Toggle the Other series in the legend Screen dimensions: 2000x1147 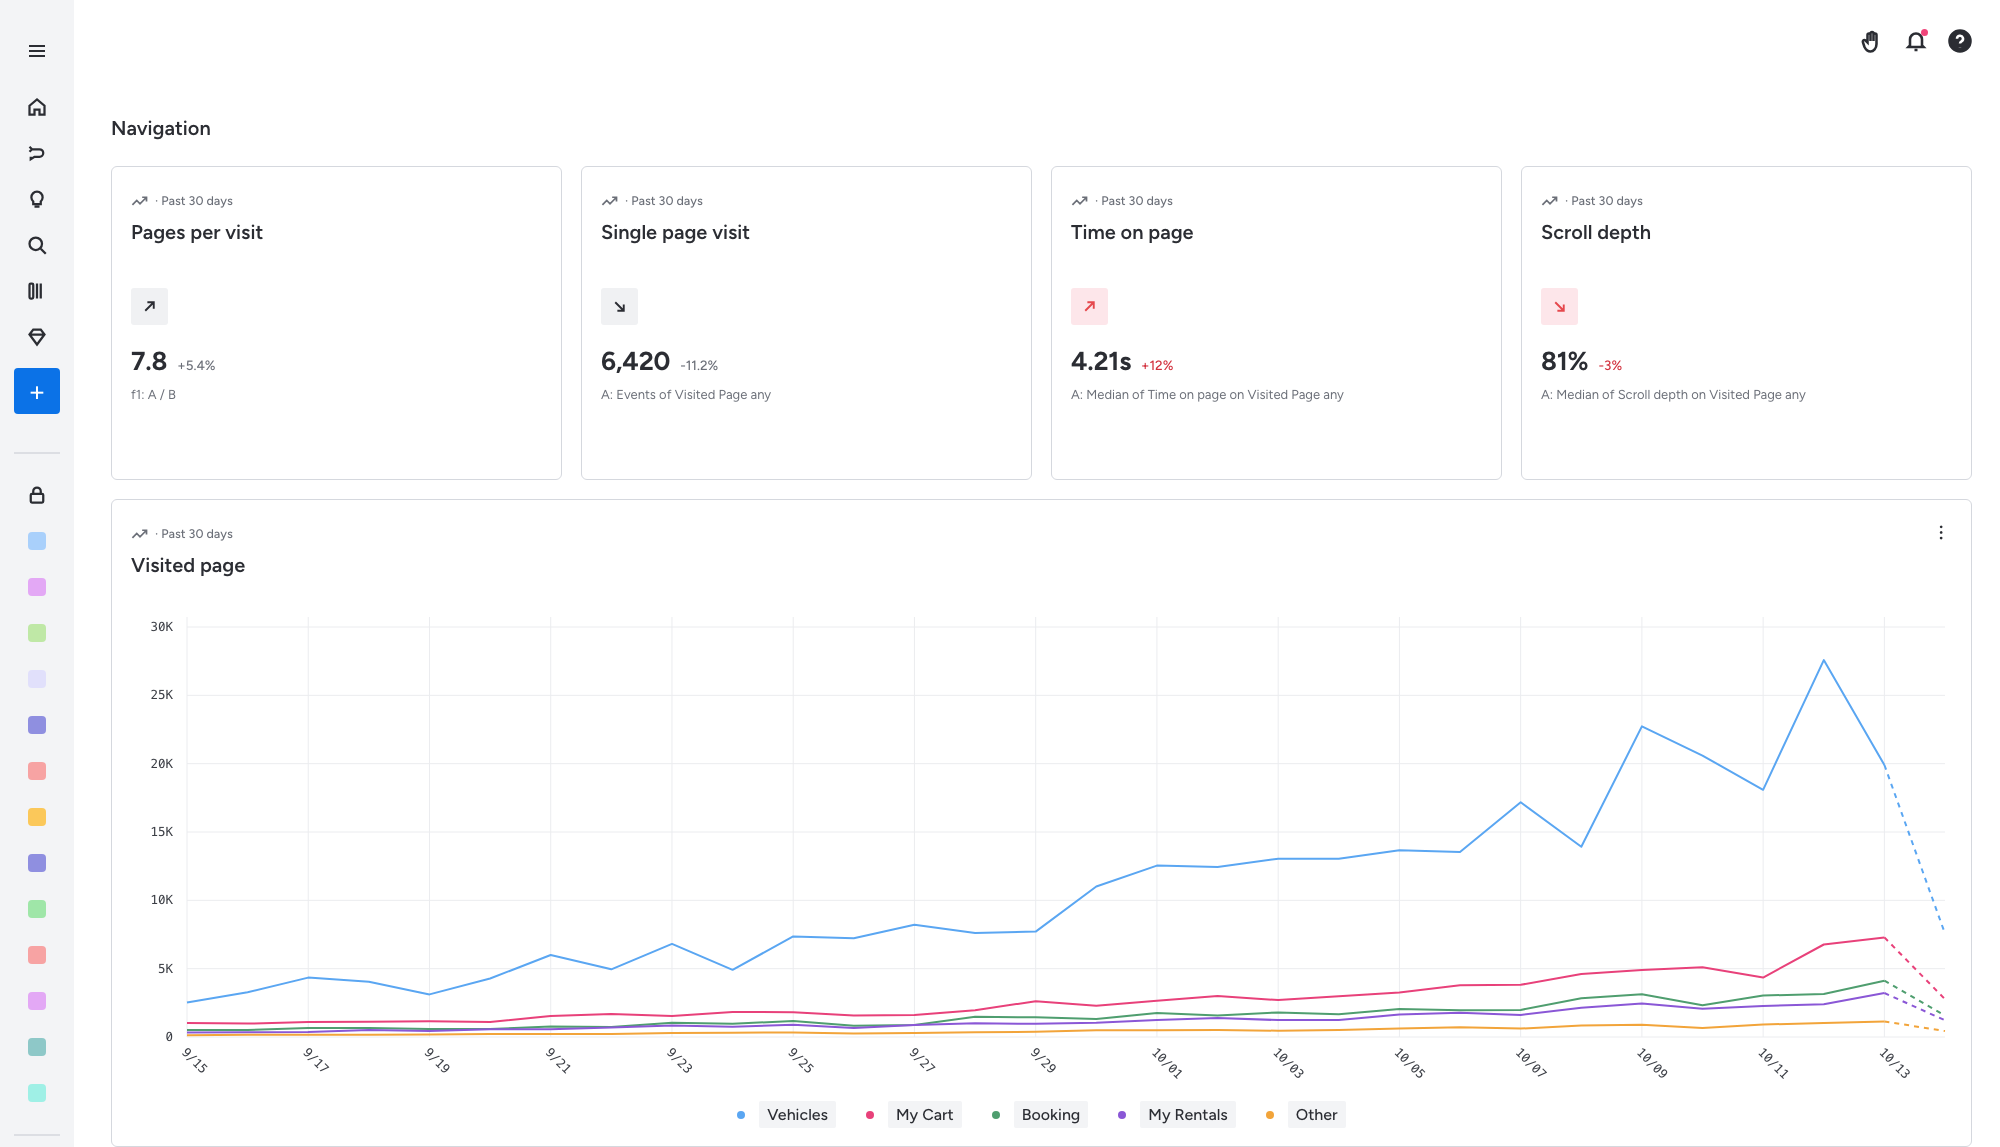point(1316,1115)
